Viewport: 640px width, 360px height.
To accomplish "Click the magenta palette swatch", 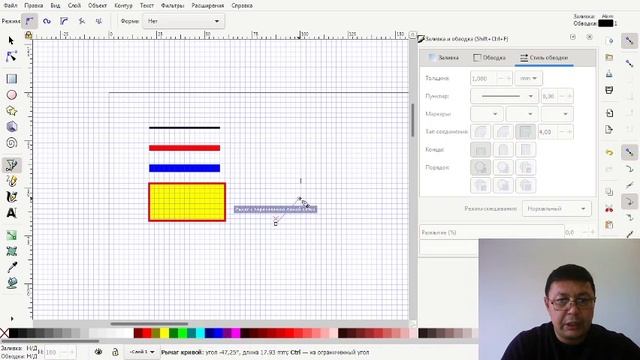I will point(236,333).
